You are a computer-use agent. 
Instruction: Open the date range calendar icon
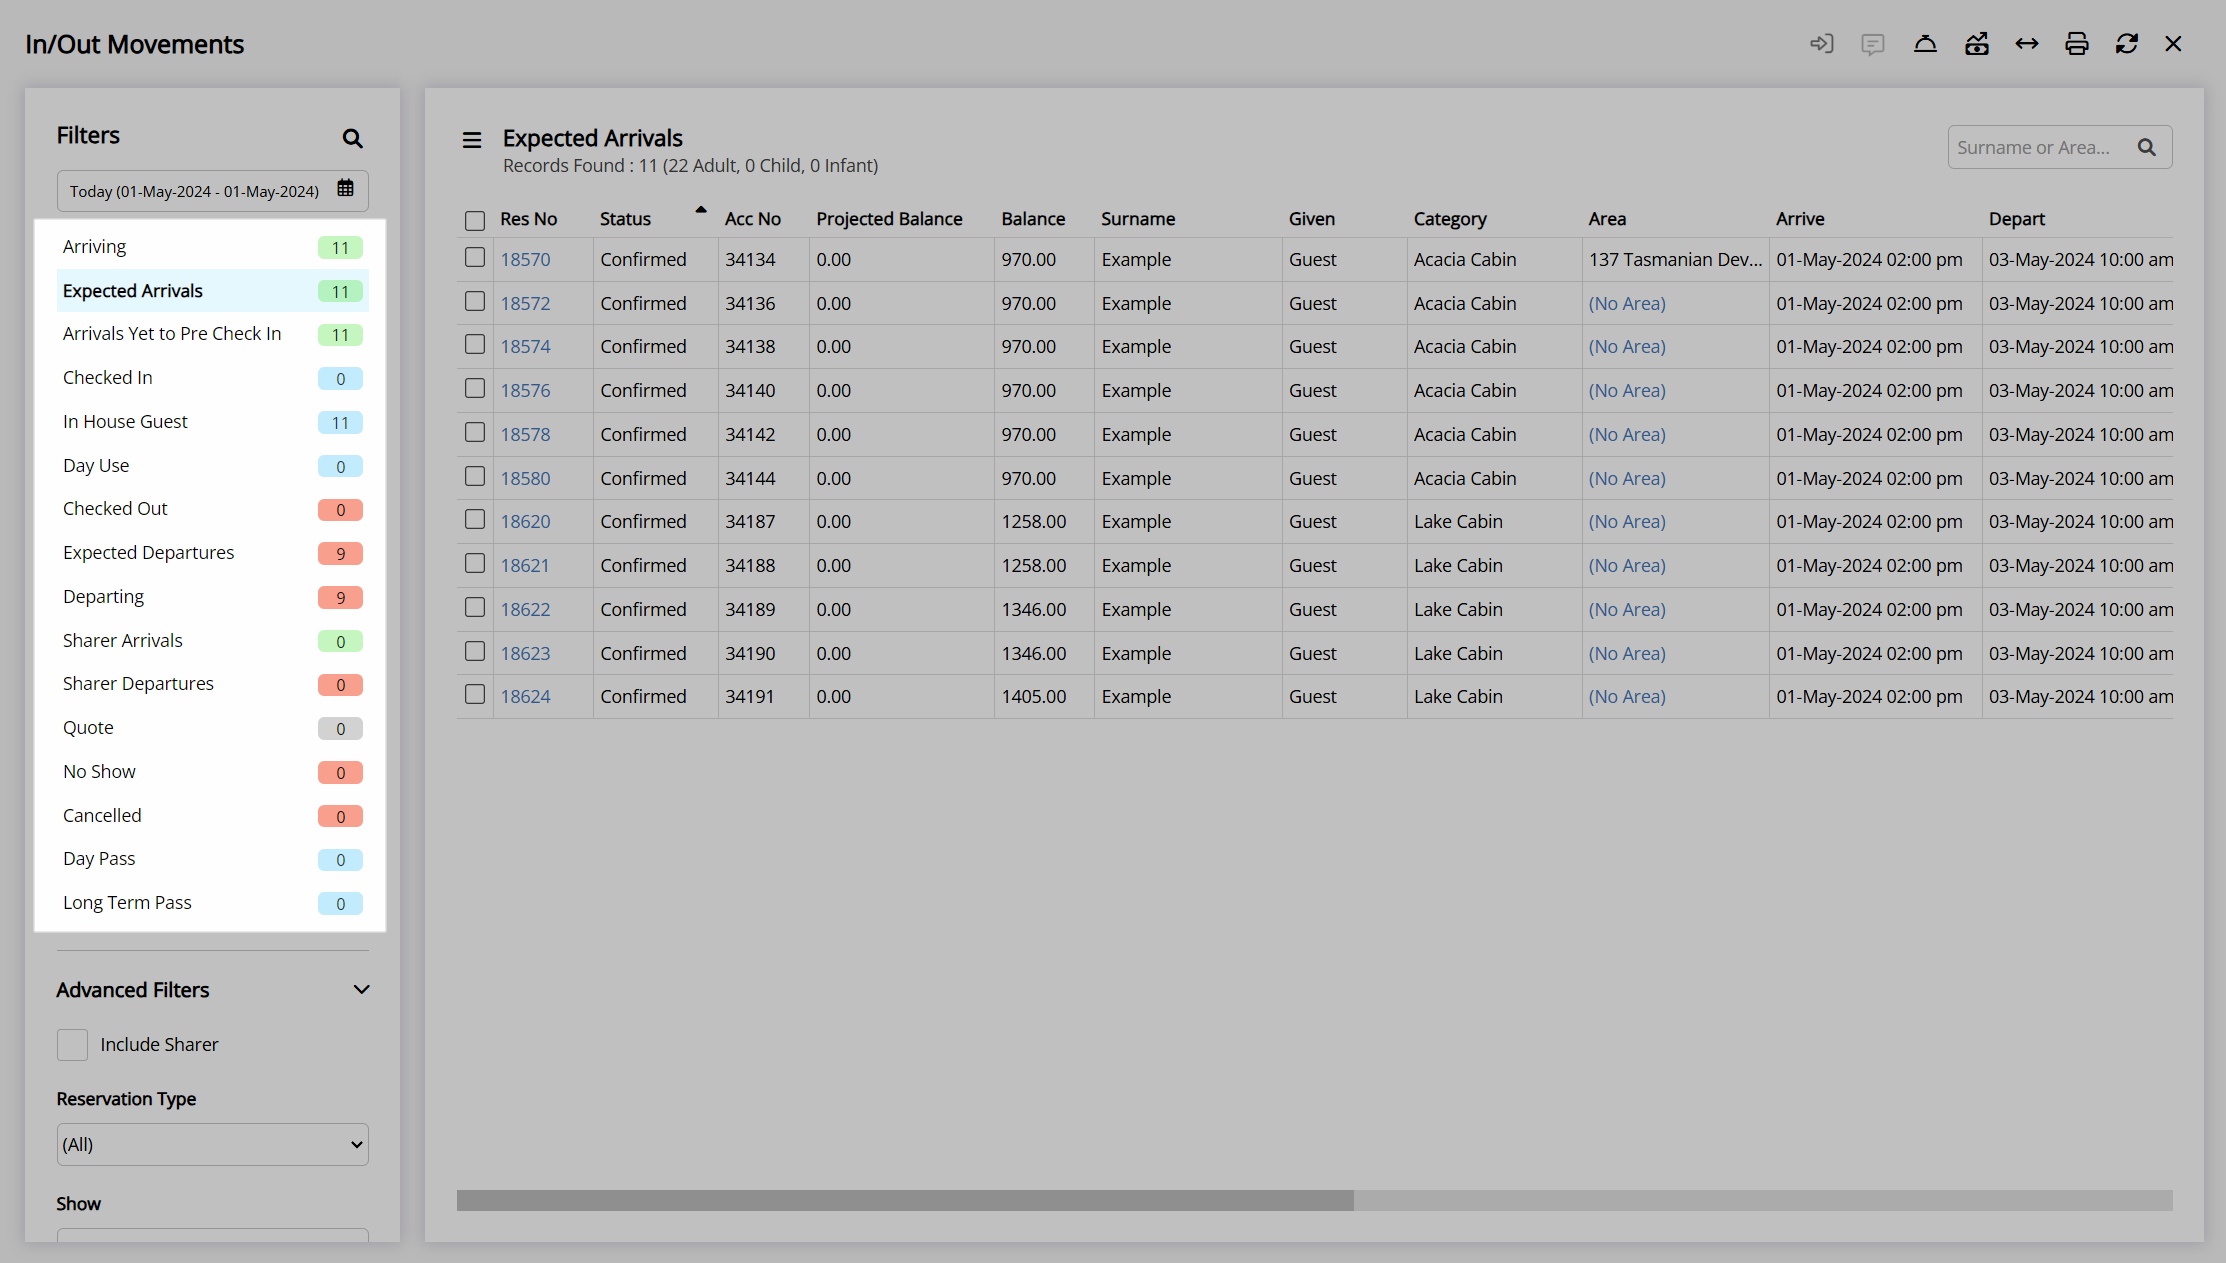click(346, 188)
